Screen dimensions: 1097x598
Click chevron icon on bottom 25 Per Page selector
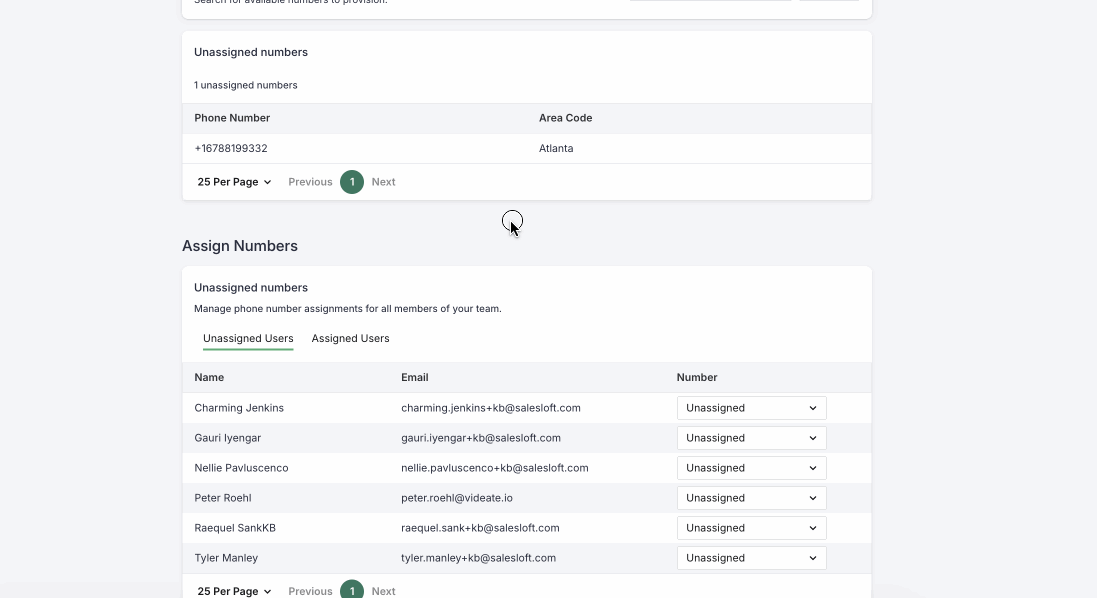[x=265, y=591]
